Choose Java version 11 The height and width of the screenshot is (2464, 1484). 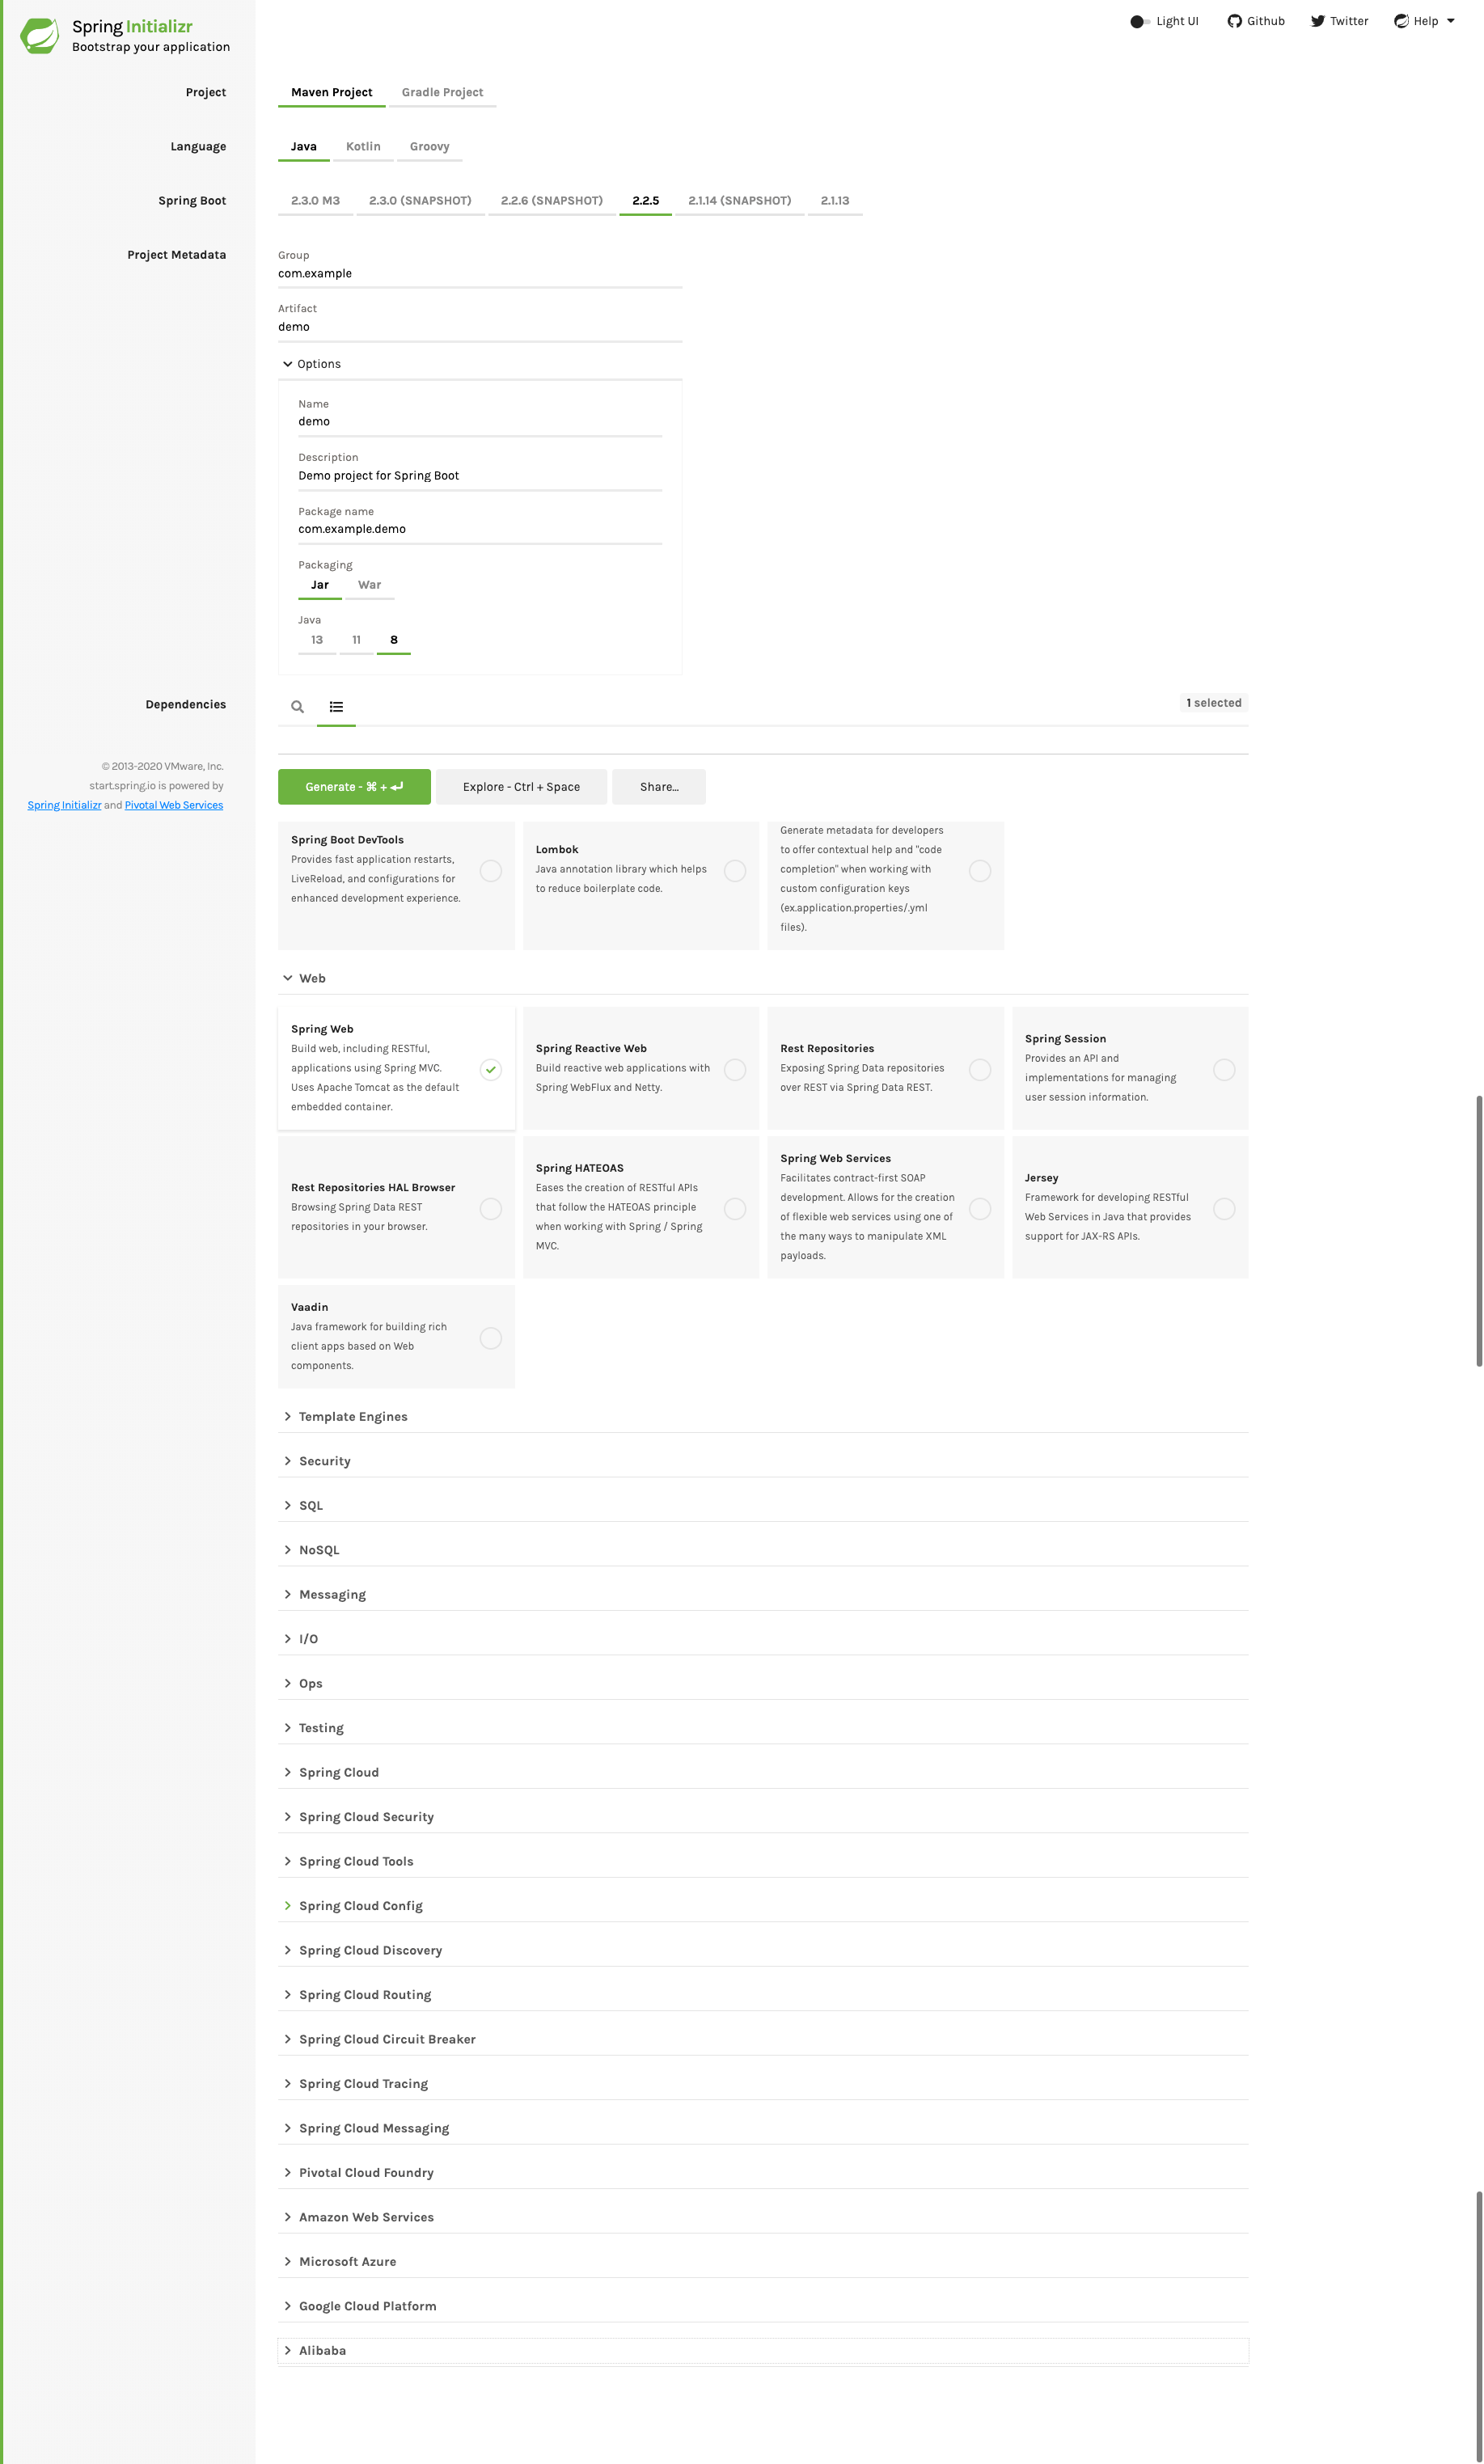(x=356, y=641)
